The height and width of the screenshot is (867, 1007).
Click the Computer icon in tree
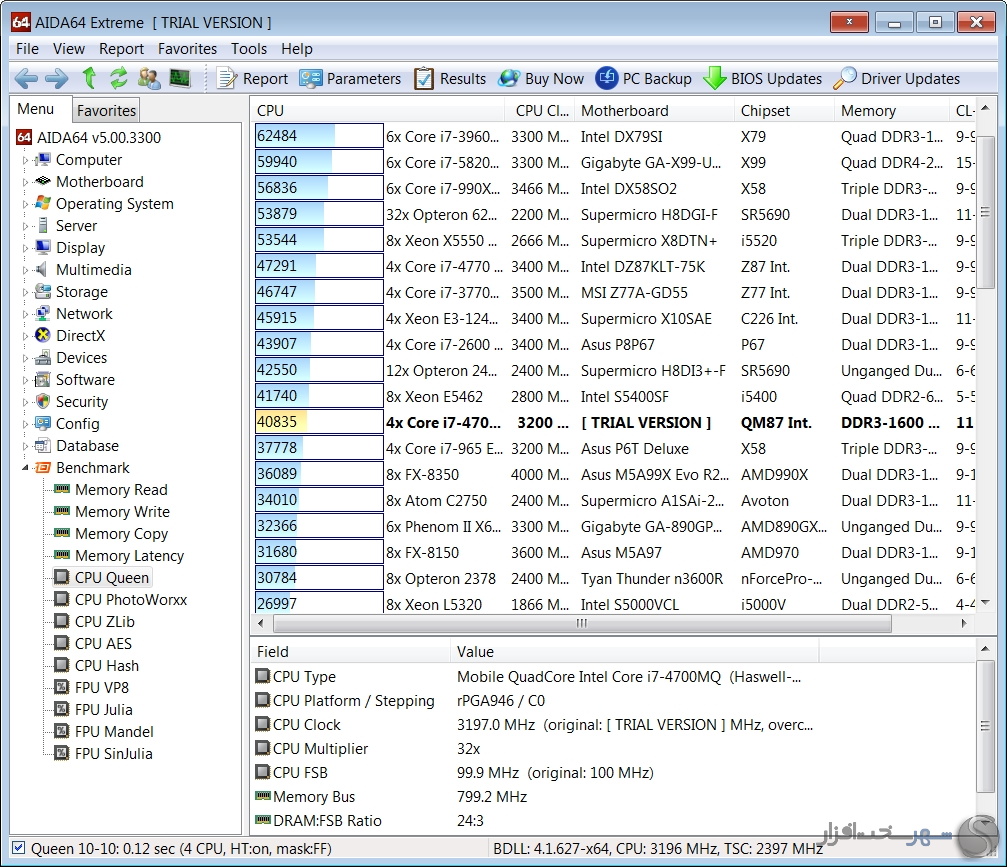coord(42,159)
